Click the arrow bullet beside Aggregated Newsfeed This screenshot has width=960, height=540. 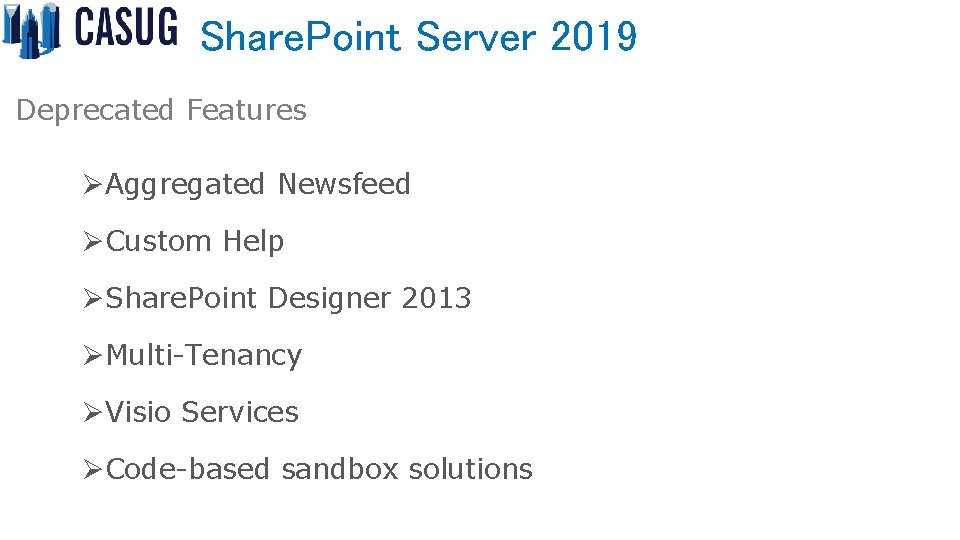click(92, 184)
